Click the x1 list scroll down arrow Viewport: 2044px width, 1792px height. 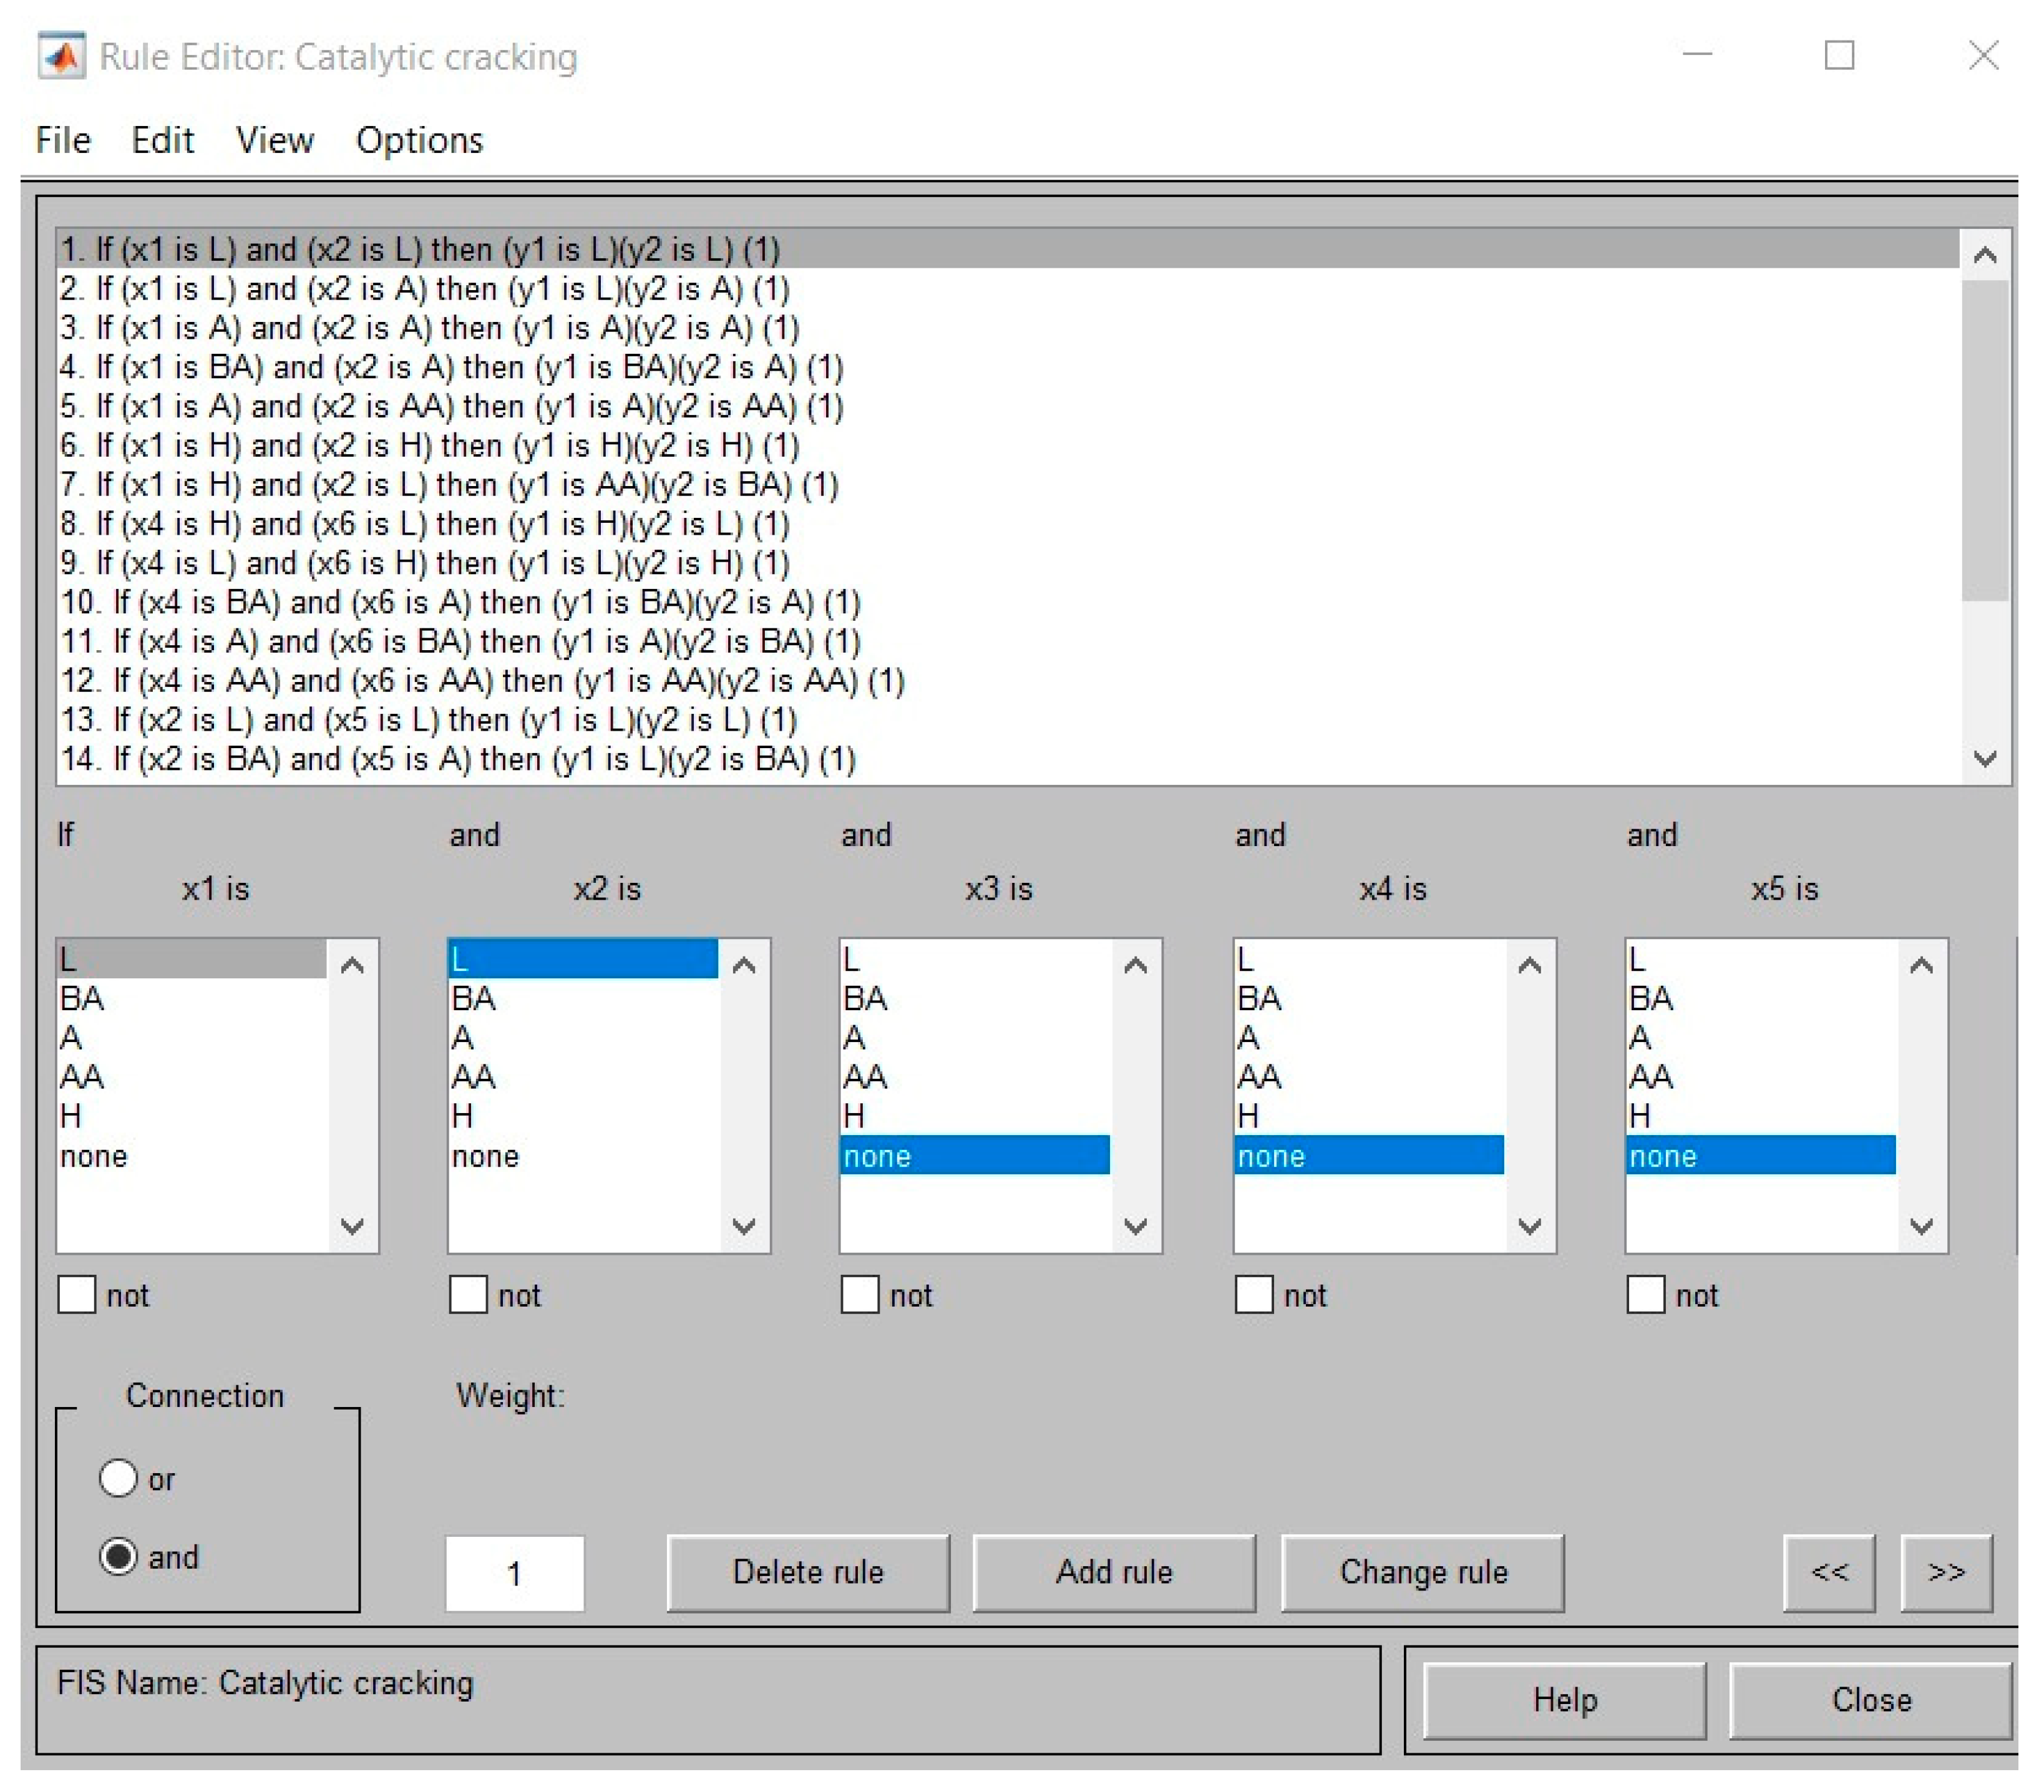point(352,1226)
